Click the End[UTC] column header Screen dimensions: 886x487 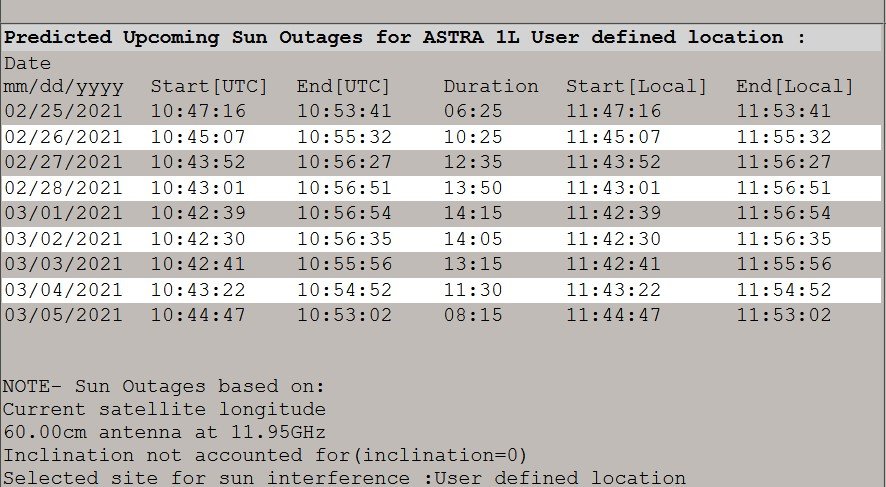(344, 86)
